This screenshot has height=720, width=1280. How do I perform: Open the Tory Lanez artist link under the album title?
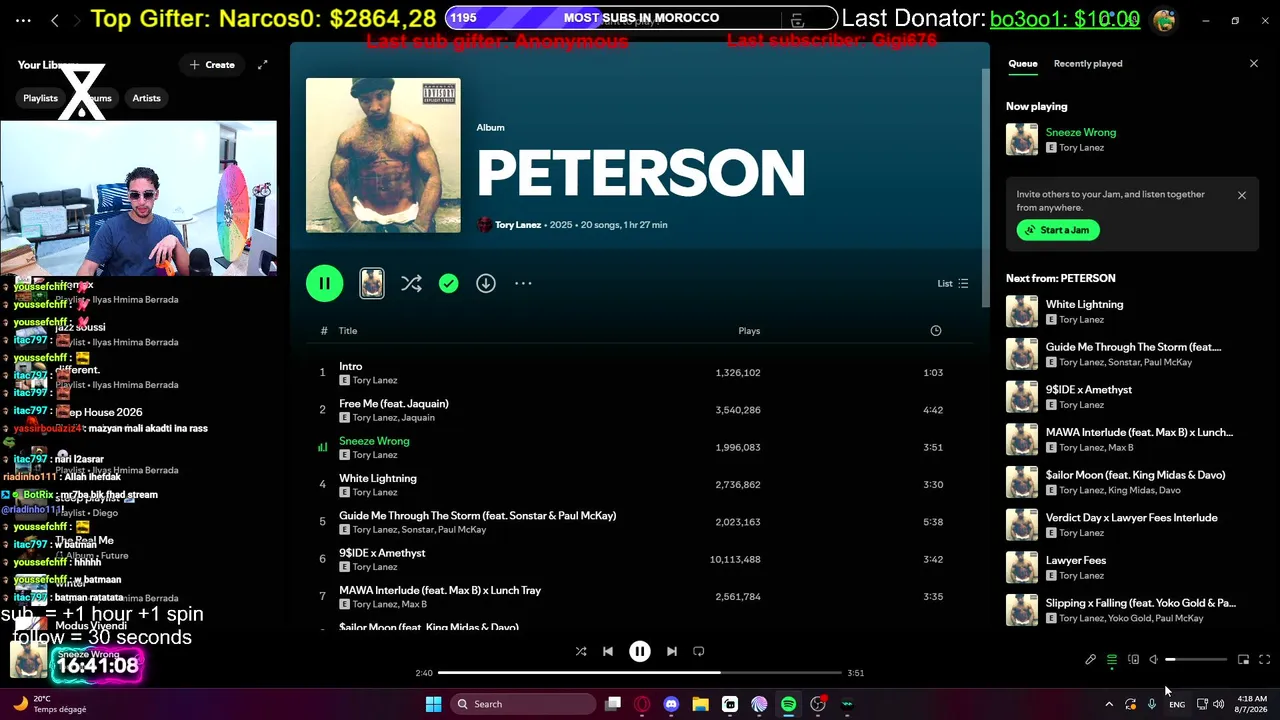518,225
